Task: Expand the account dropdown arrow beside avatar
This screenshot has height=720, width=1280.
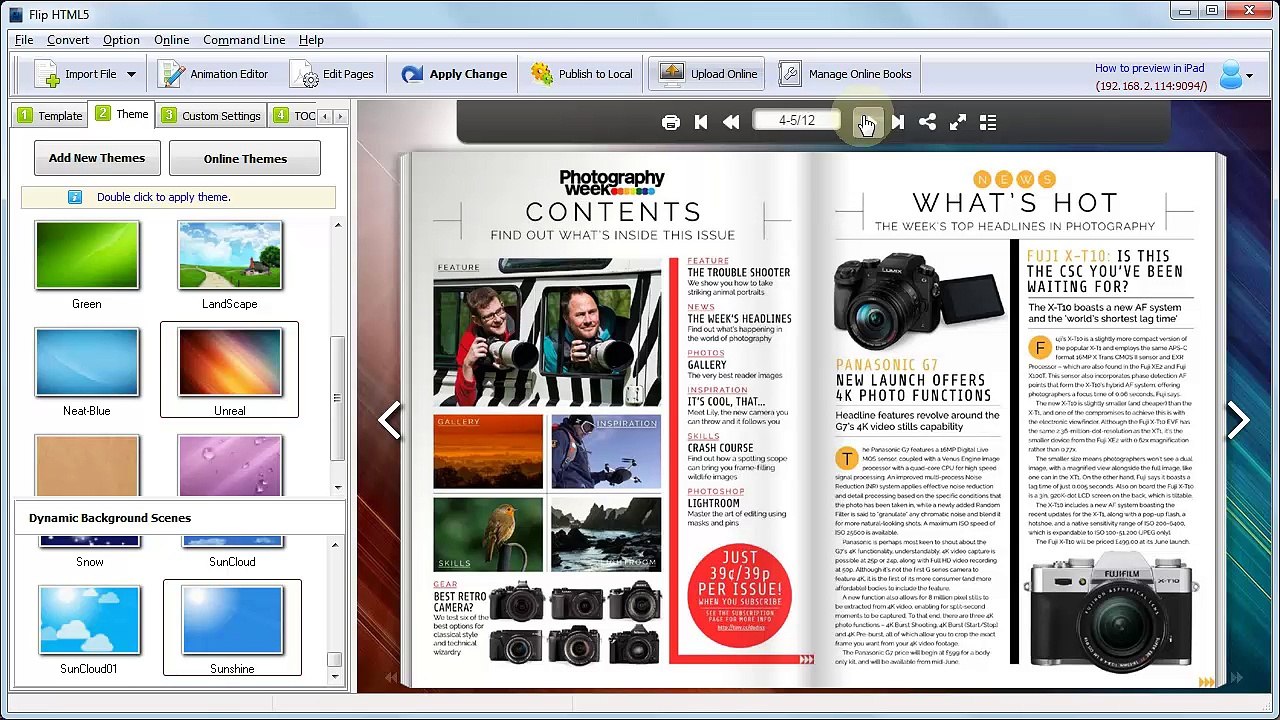Action: [x=1249, y=76]
